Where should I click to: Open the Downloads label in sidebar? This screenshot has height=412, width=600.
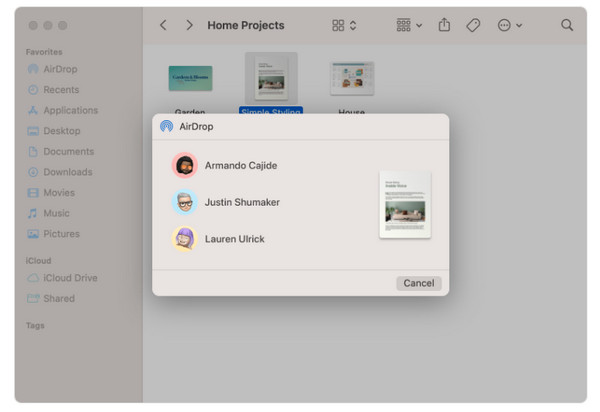pyautogui.click(x=68, y=172)
